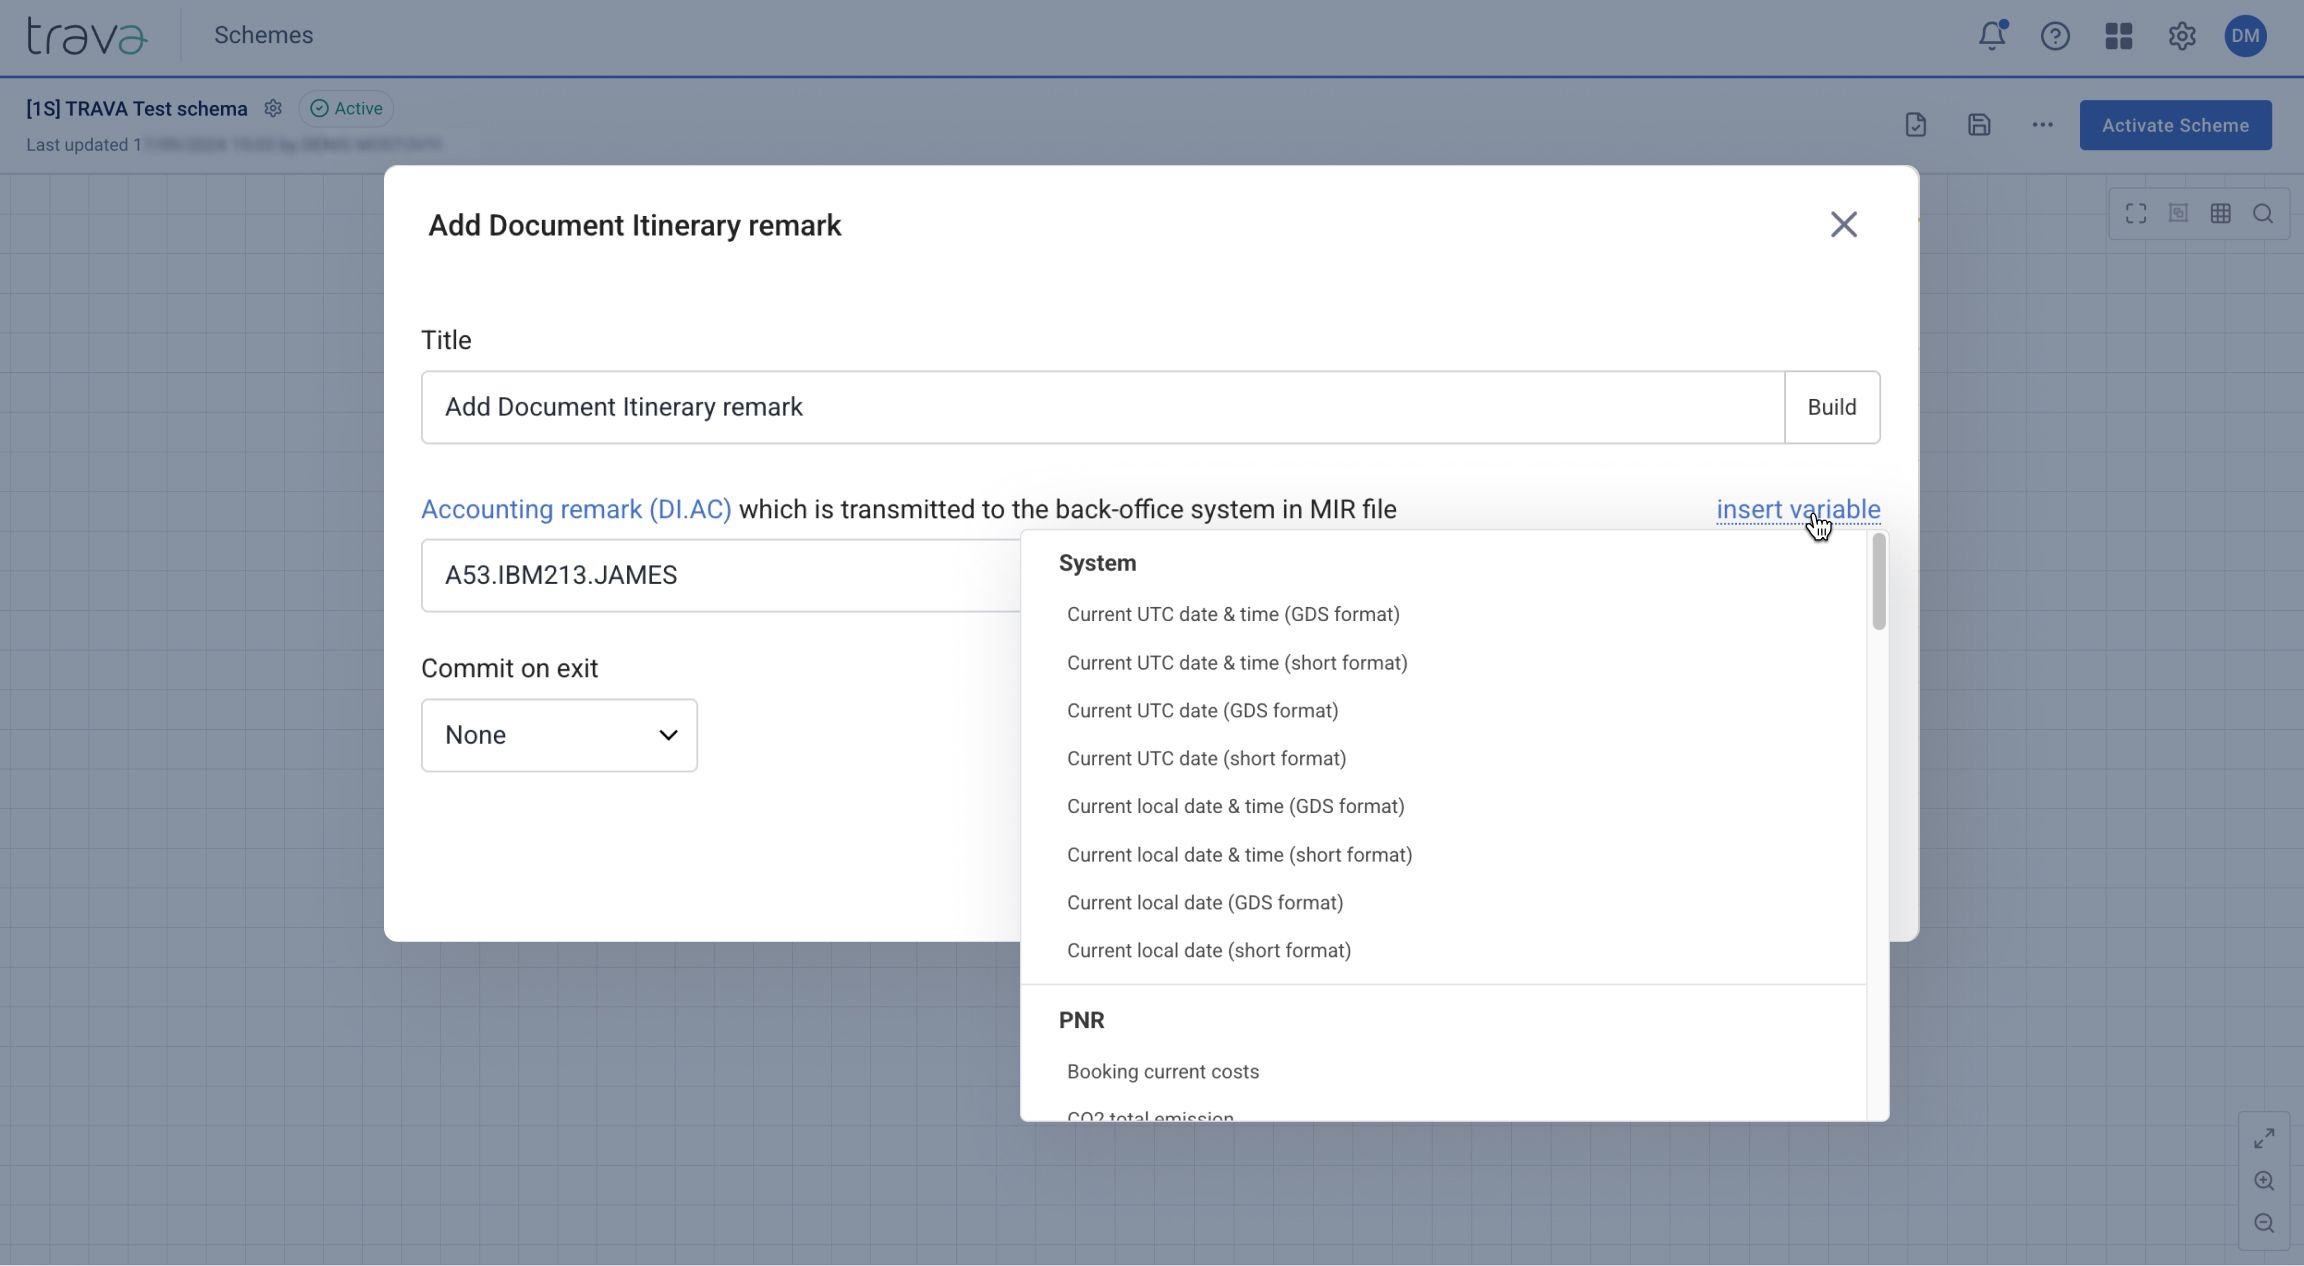The image size is (2304, 1266).
Task: Open settings gear in top bar
Action: [x=2182, y=36]
